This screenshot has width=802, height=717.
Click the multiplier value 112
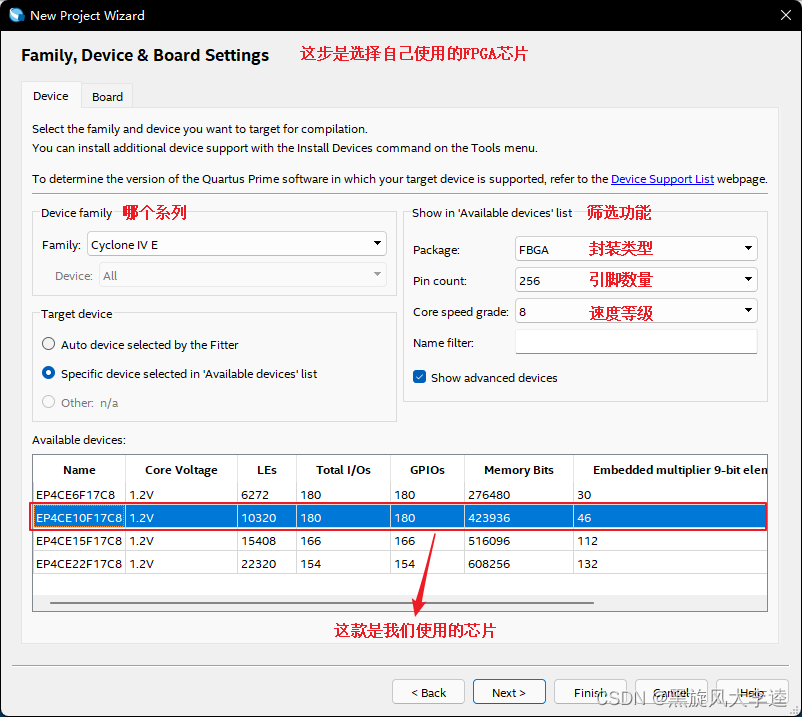click(x=587, y=541)
